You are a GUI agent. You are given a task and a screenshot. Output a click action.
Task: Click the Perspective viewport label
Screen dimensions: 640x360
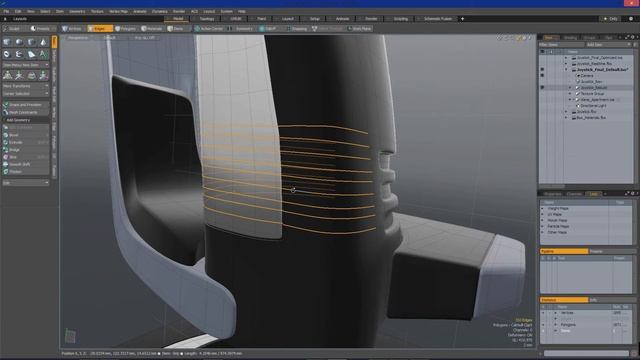click(x=78, y=38)
